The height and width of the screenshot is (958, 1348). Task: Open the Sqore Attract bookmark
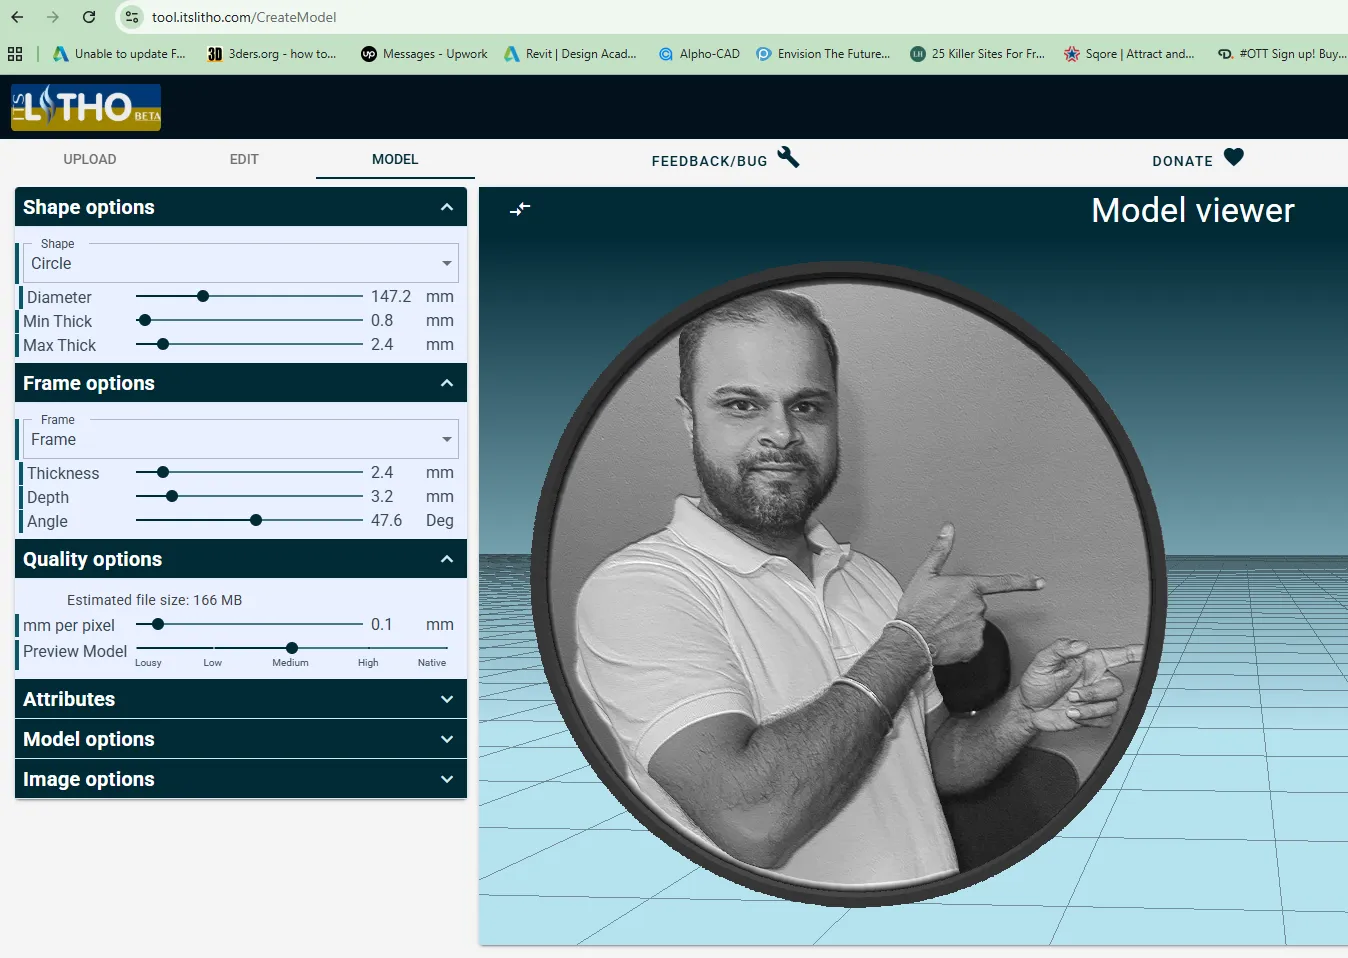click(x=1129, y=54)
